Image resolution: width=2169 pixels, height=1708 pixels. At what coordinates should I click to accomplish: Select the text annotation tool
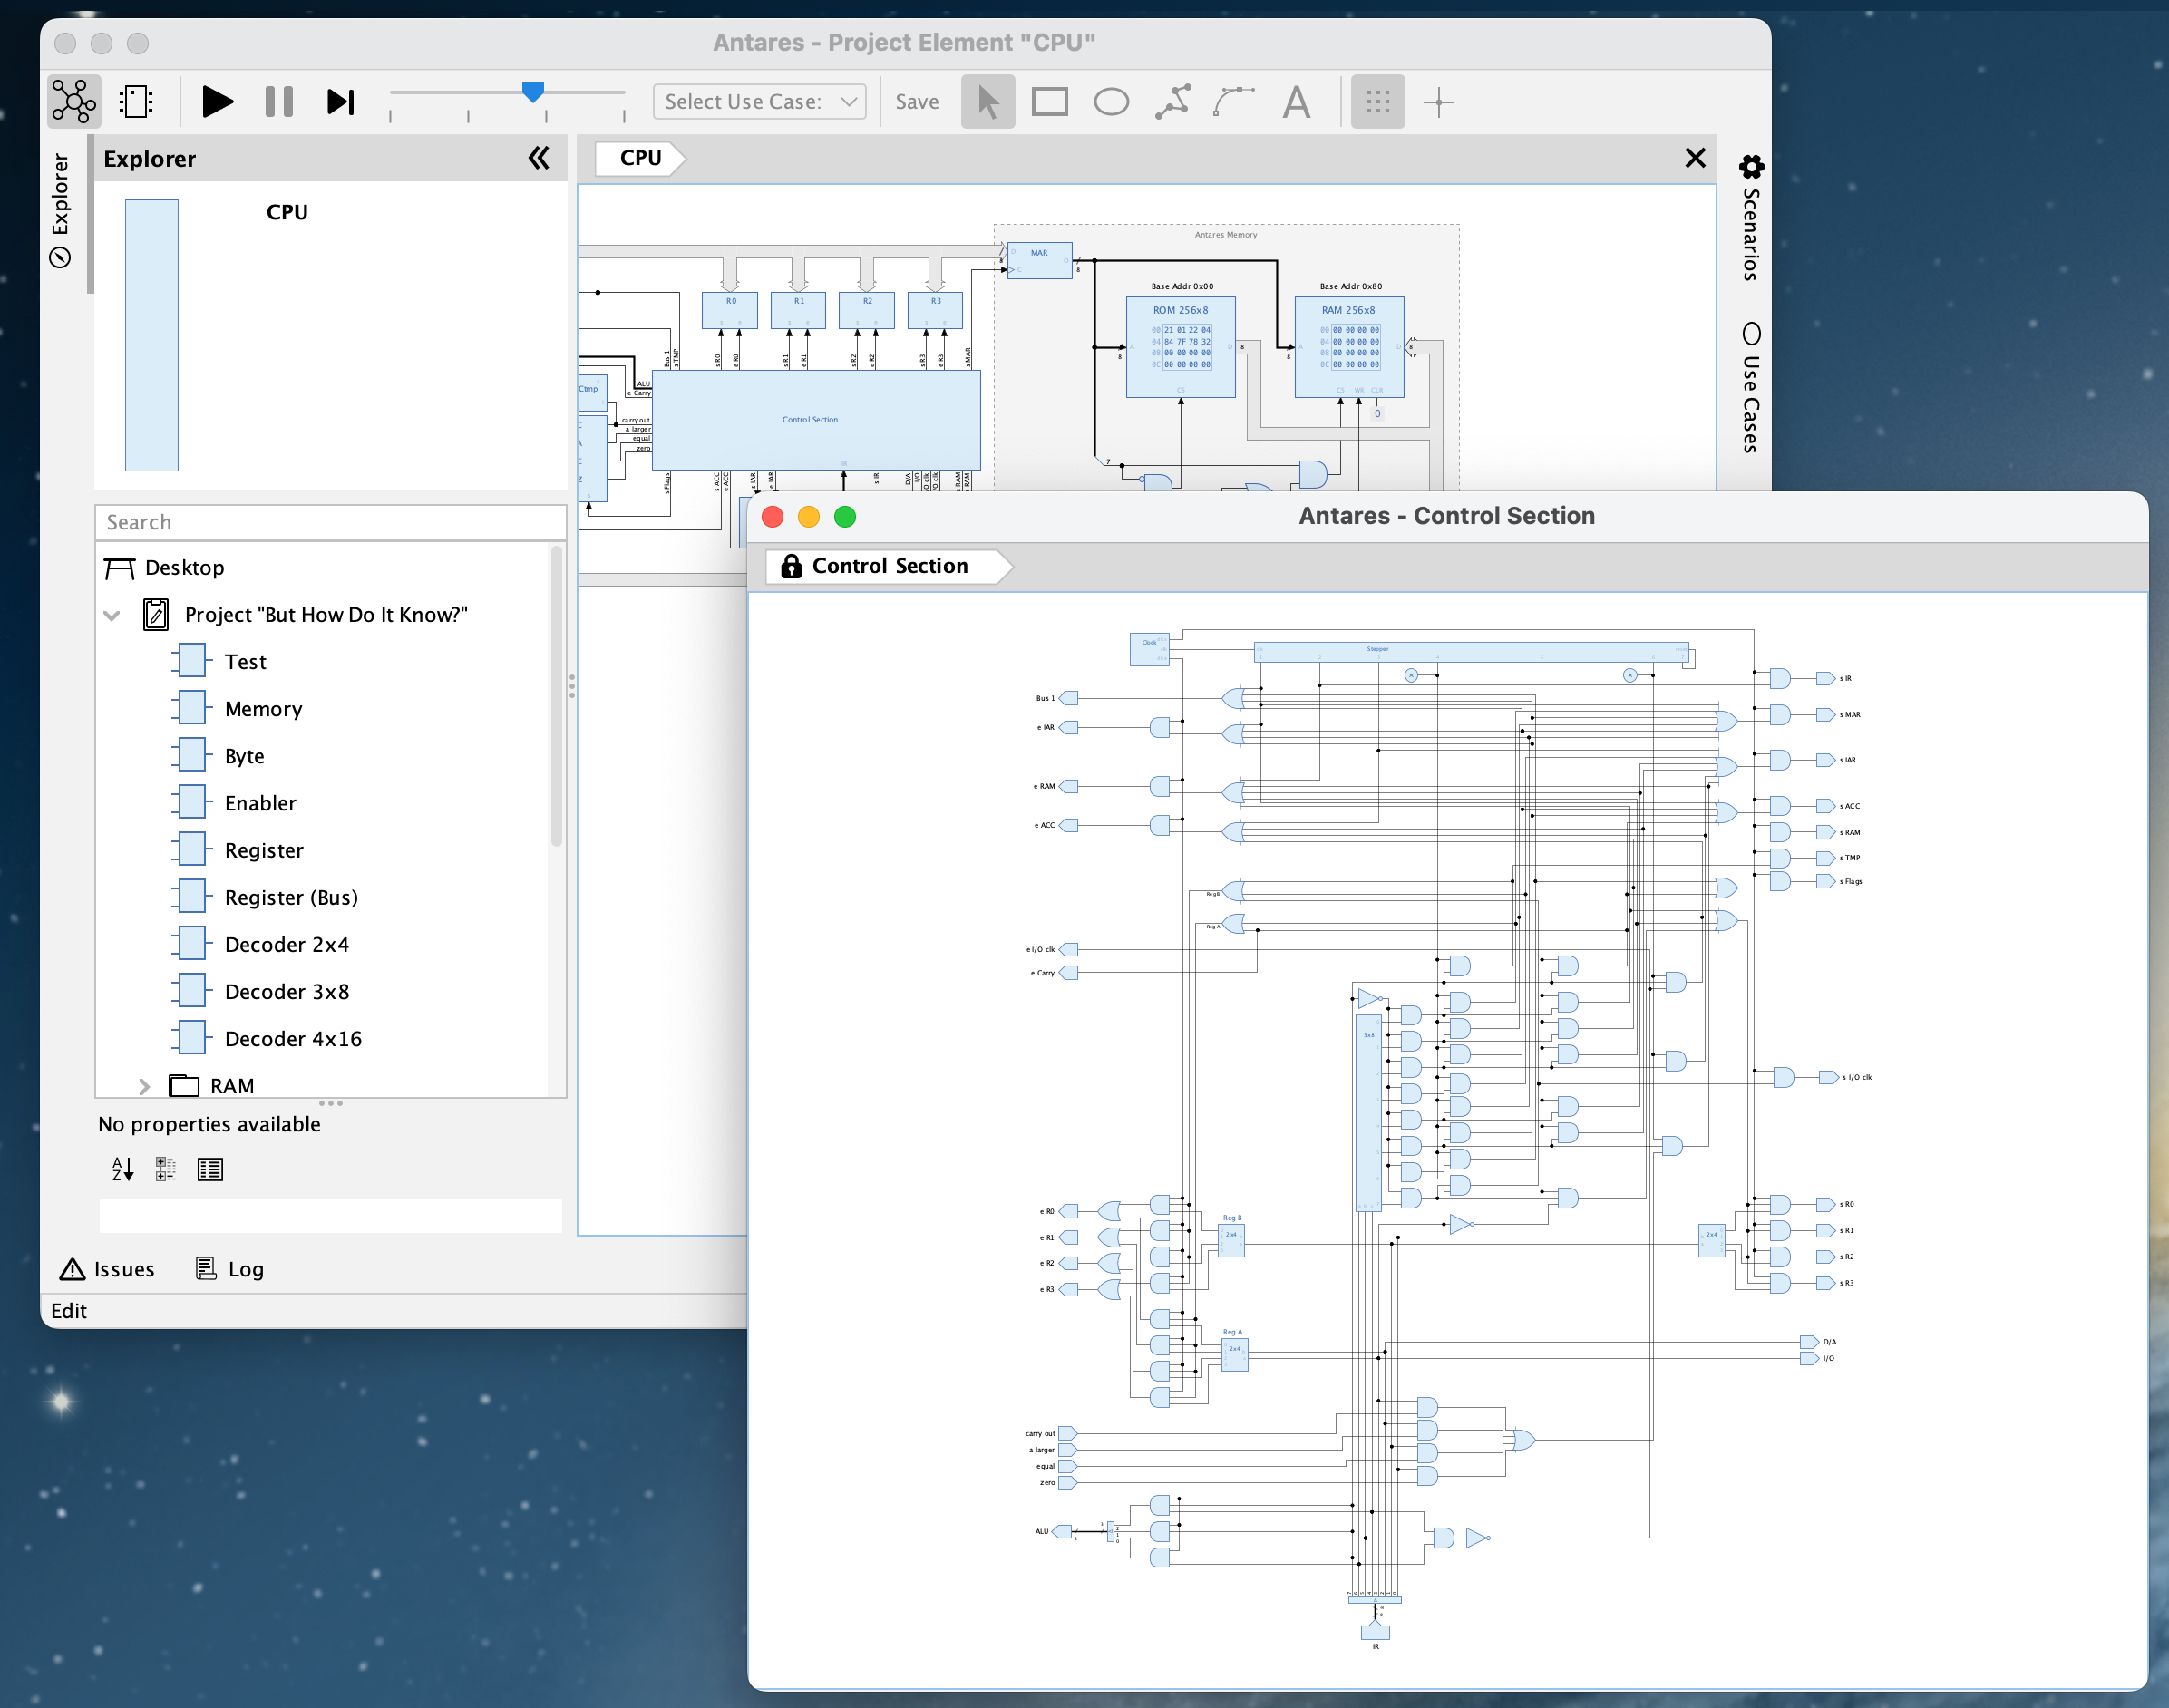pyautogui.click(x=1296, y=101)
